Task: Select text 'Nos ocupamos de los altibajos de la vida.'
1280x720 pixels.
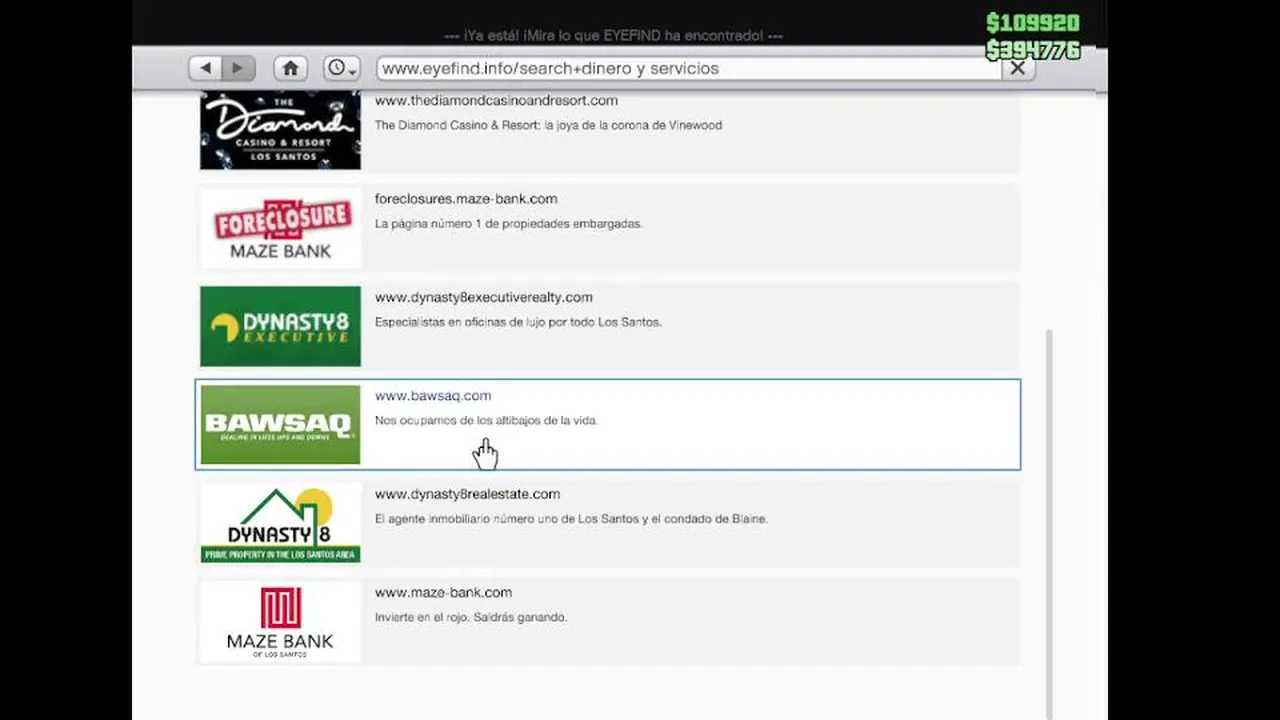Action: pos(486,421)
